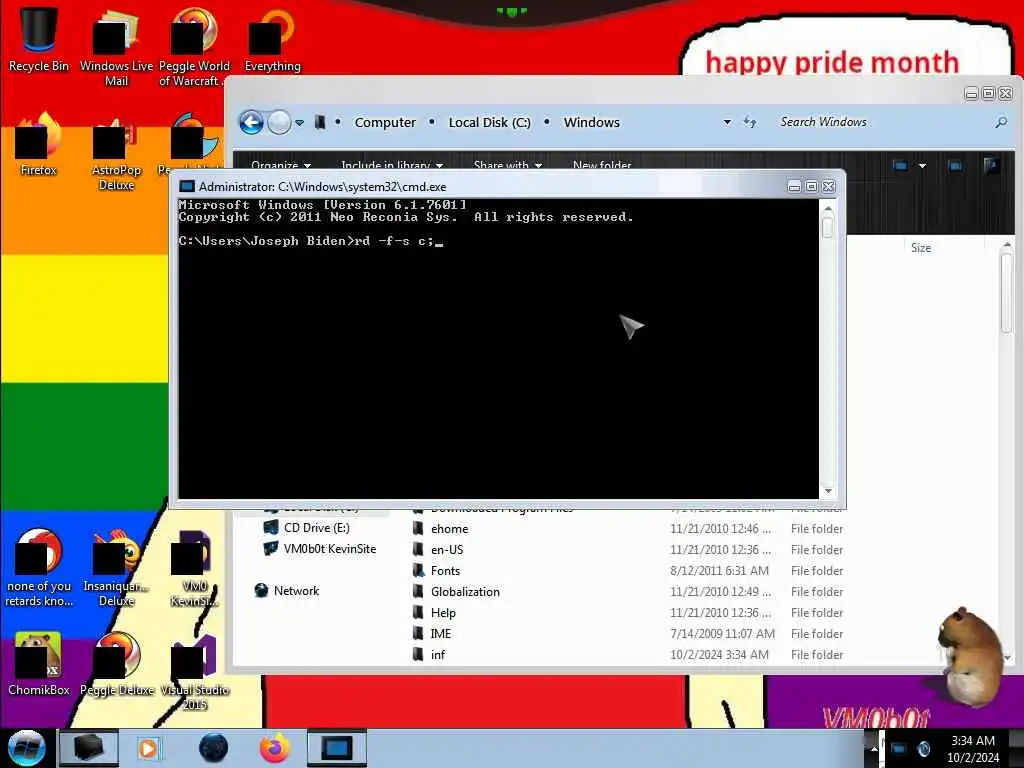
Task: Open the VM0 KevinSi... desktop icon
Action: [194, 568]
